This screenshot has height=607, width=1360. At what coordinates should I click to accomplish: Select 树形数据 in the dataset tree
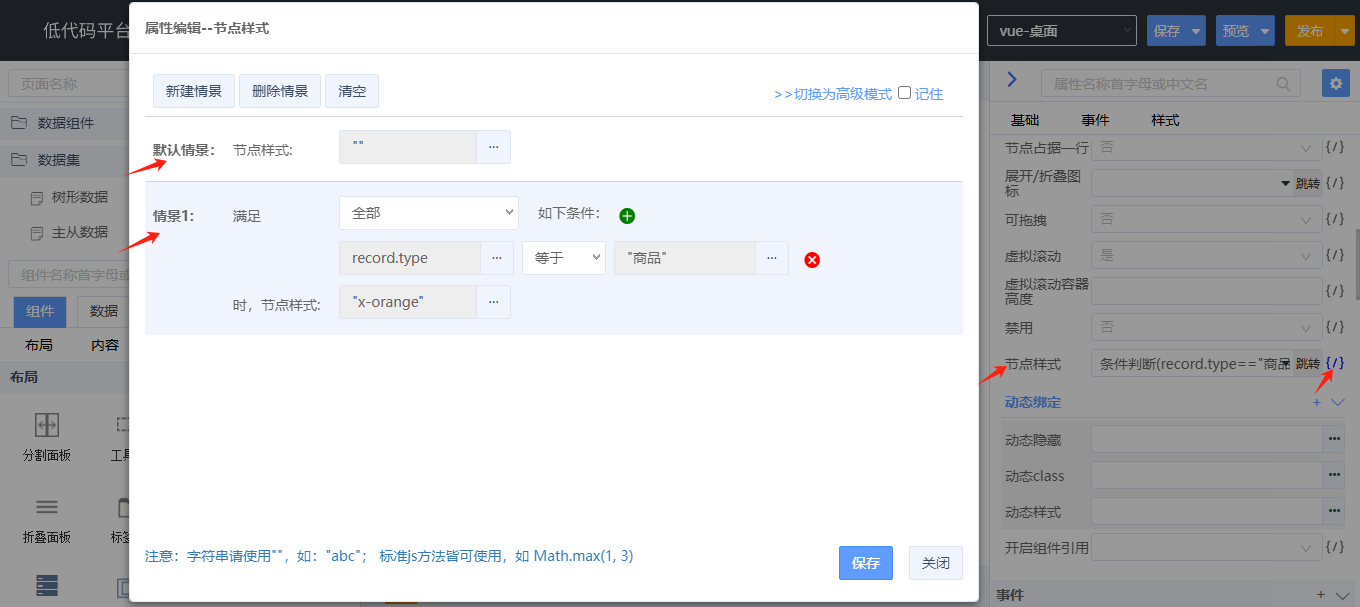pyautogui.click(x=80, y=197)
